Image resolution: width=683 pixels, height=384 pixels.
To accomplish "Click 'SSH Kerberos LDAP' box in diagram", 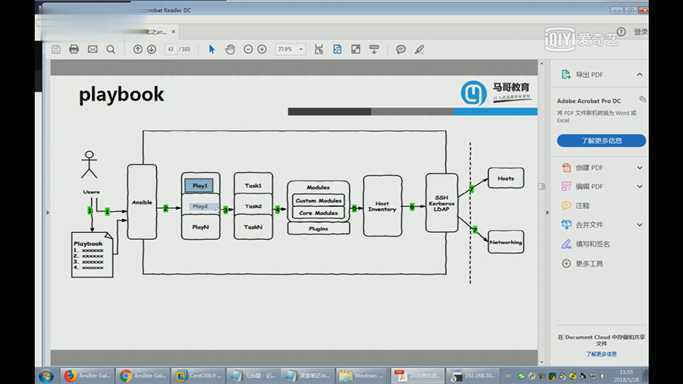I will point(442,203).
